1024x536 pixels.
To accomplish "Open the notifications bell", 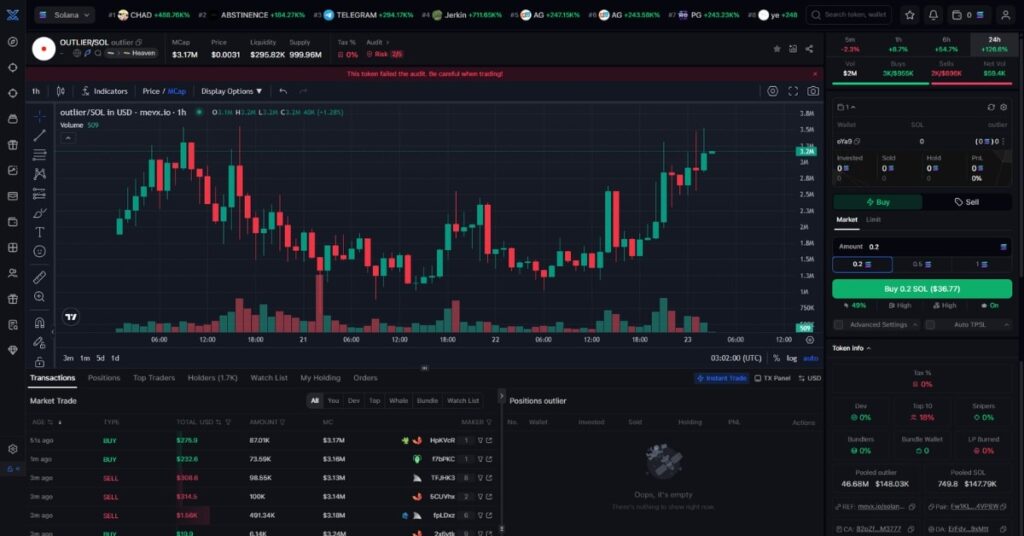I will click(x=933, y=15).
